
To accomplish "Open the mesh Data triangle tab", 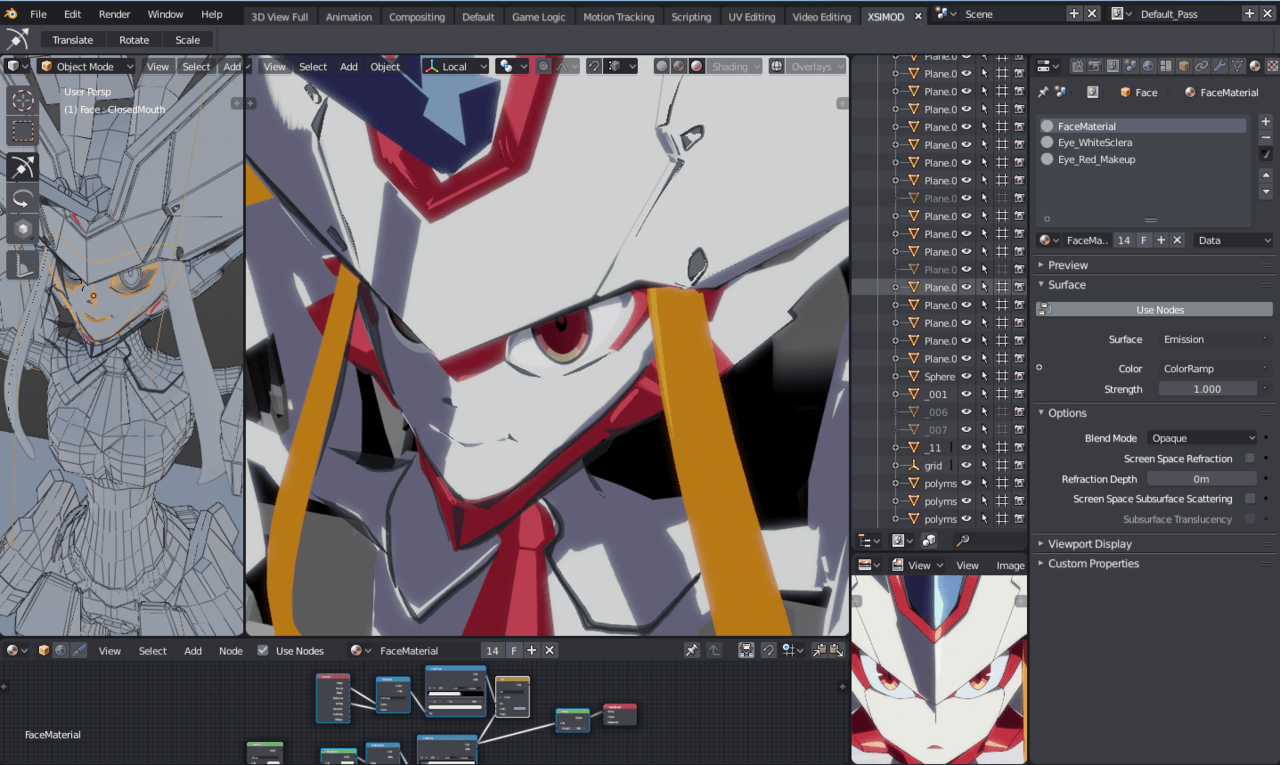I will 1237,66.
